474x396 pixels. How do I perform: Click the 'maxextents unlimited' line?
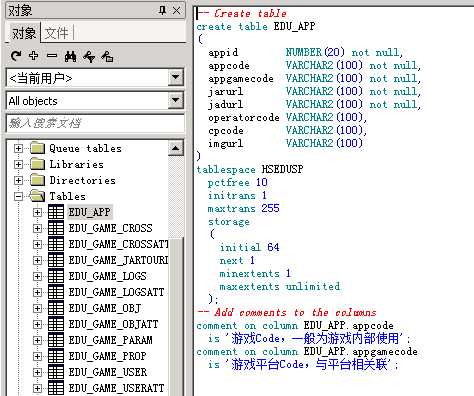[x=280, y=286]
